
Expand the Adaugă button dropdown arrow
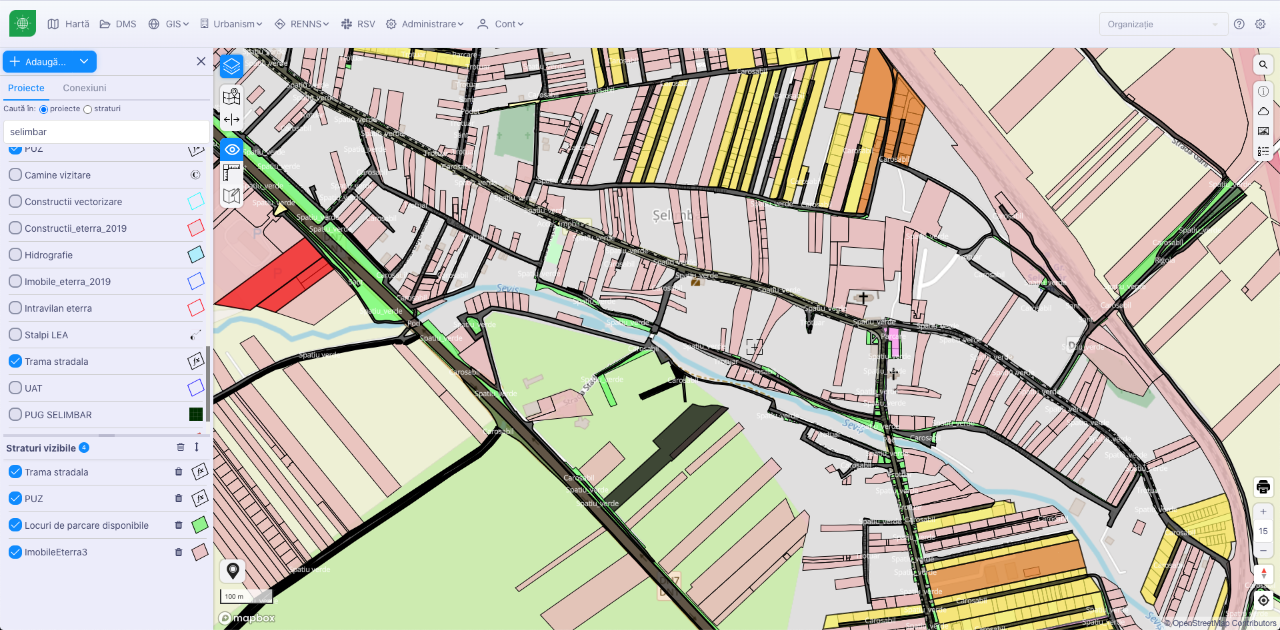tap(84, 62)
